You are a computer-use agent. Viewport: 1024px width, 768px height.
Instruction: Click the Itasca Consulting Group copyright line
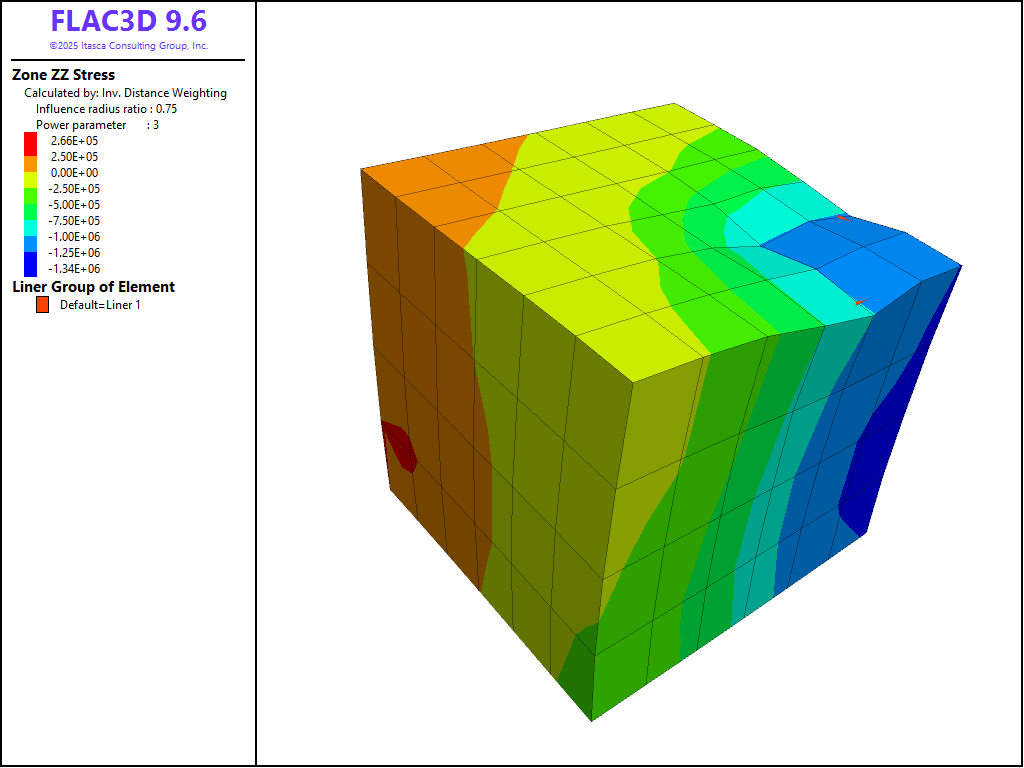(x=128, y=46)
